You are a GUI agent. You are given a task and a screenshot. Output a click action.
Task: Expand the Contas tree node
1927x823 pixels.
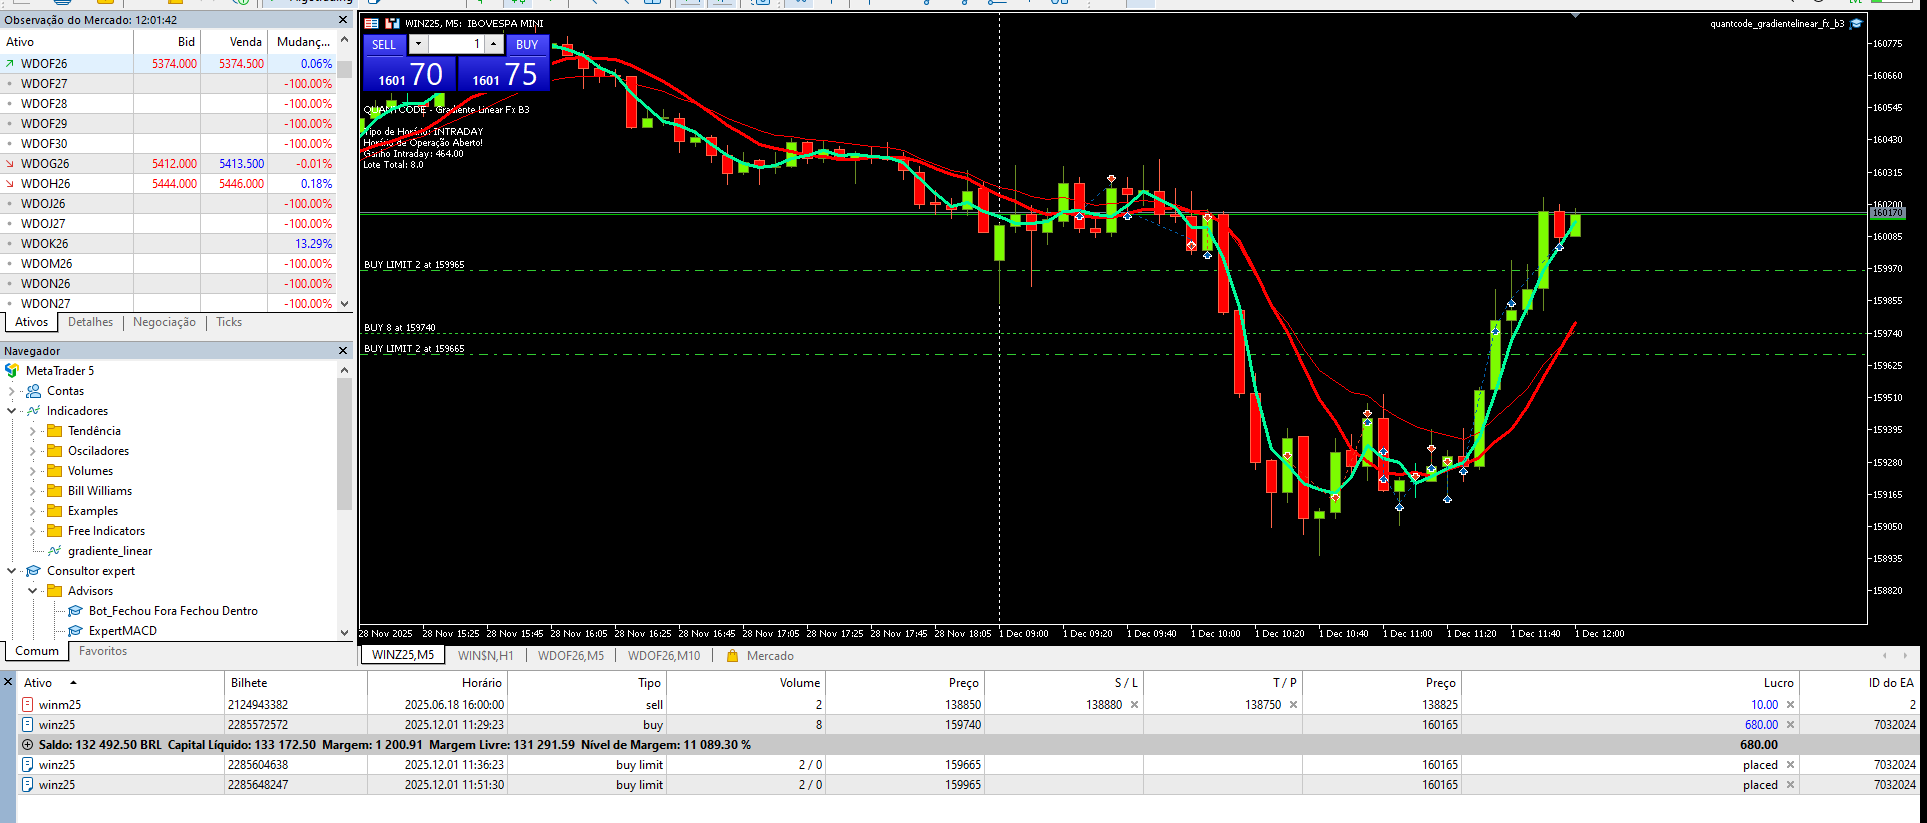click(x=12, y=391)
